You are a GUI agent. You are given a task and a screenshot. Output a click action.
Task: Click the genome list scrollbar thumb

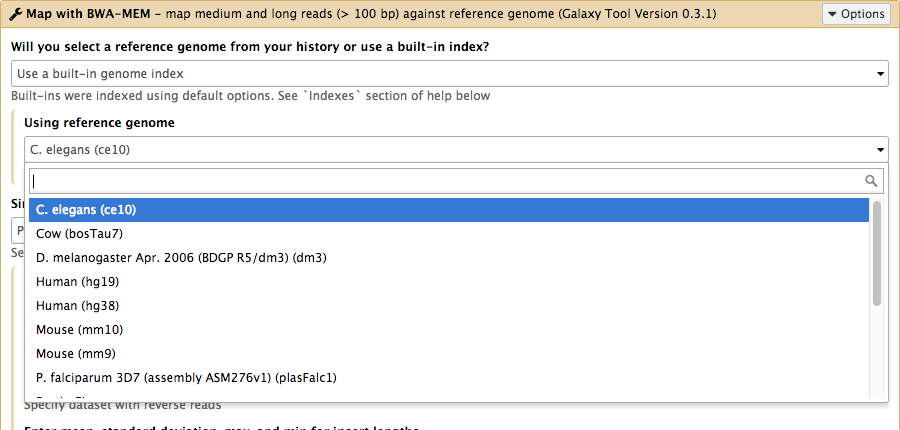click(876, 253)
